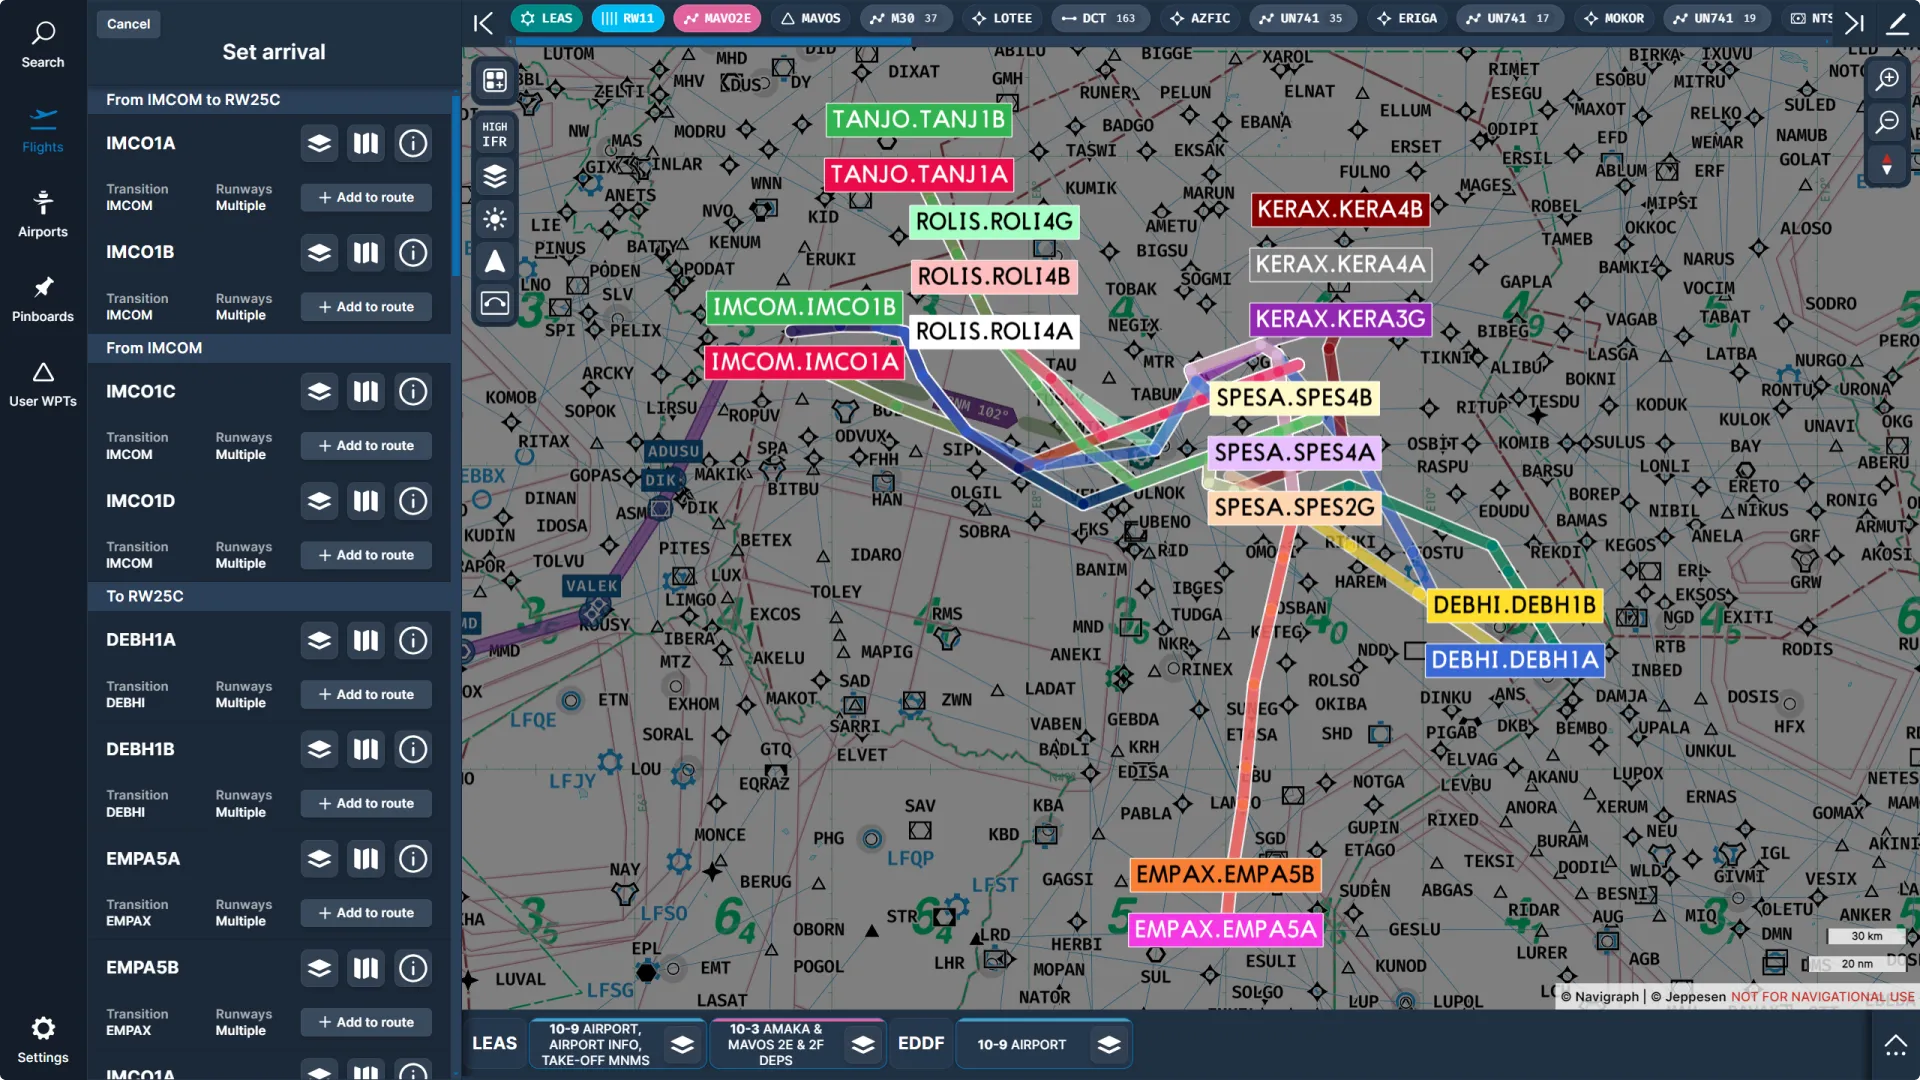Expand the bottom-right chevron panel
Viewport: 1920px width, 1080px height.
[1897, 1046]
